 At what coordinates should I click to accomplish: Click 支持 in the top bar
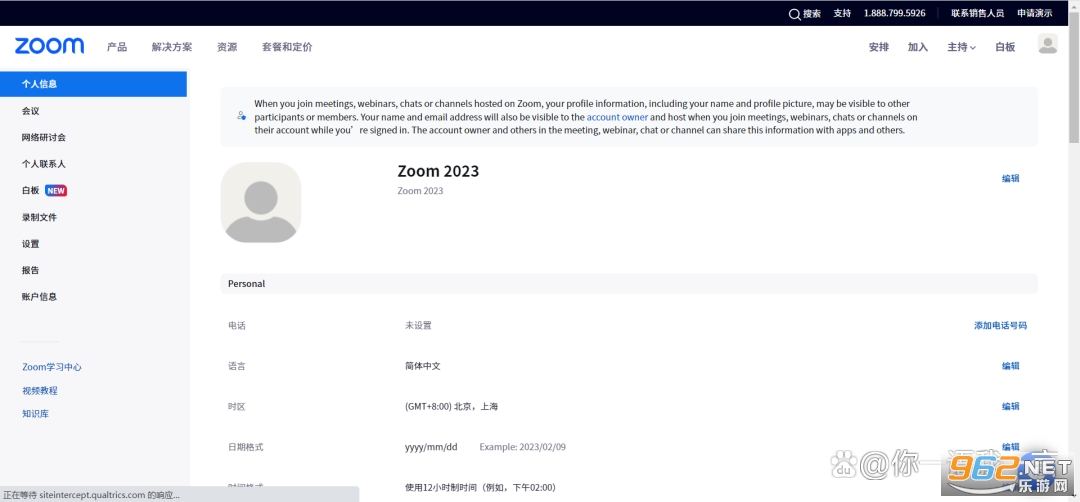pos(842,13)
